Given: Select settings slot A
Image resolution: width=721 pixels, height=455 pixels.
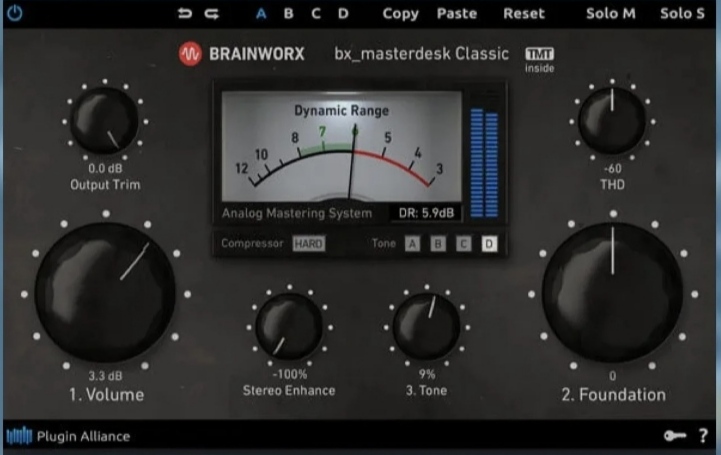Looking at the screenshot, I should pos(261,14).
